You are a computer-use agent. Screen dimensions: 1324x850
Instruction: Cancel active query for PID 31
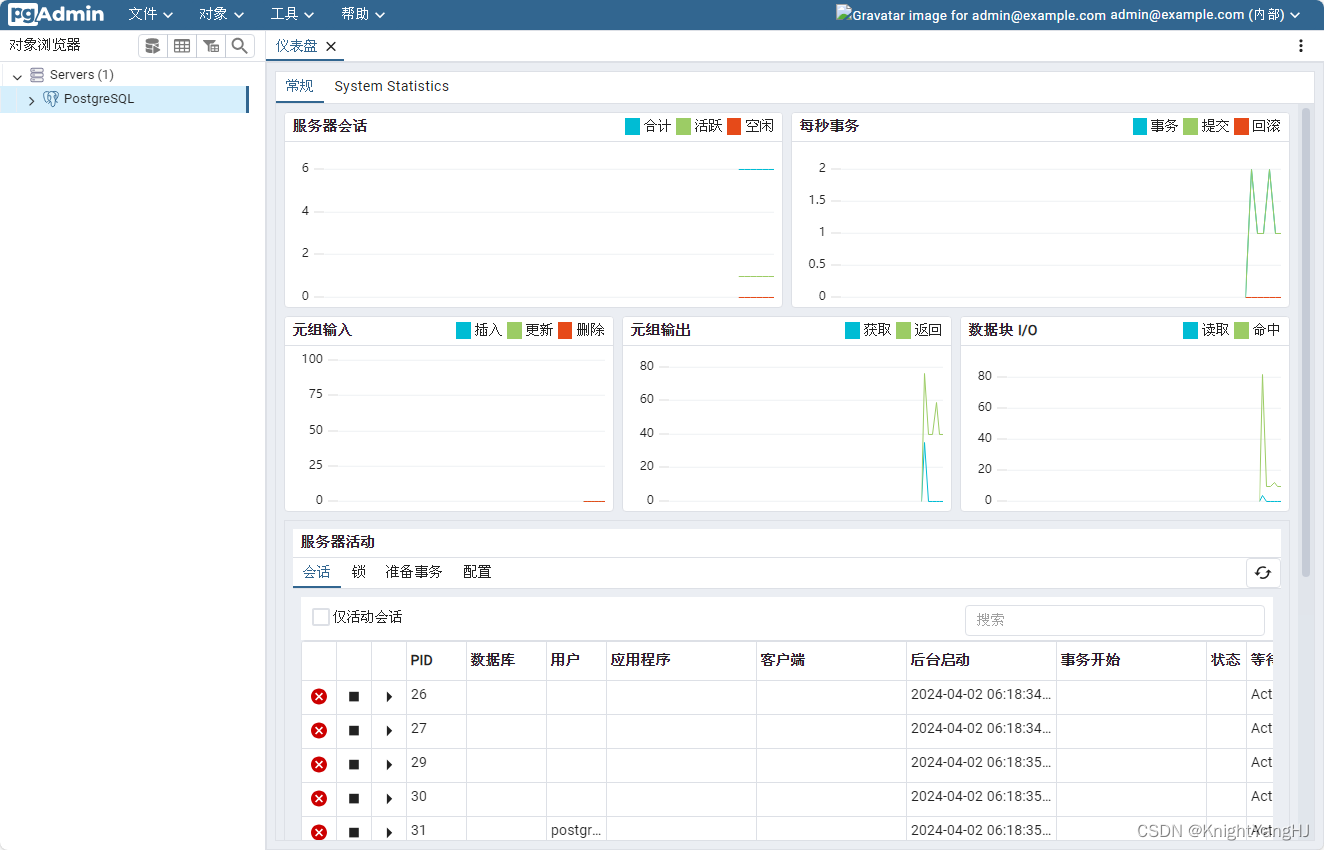[x=354, y=832]
